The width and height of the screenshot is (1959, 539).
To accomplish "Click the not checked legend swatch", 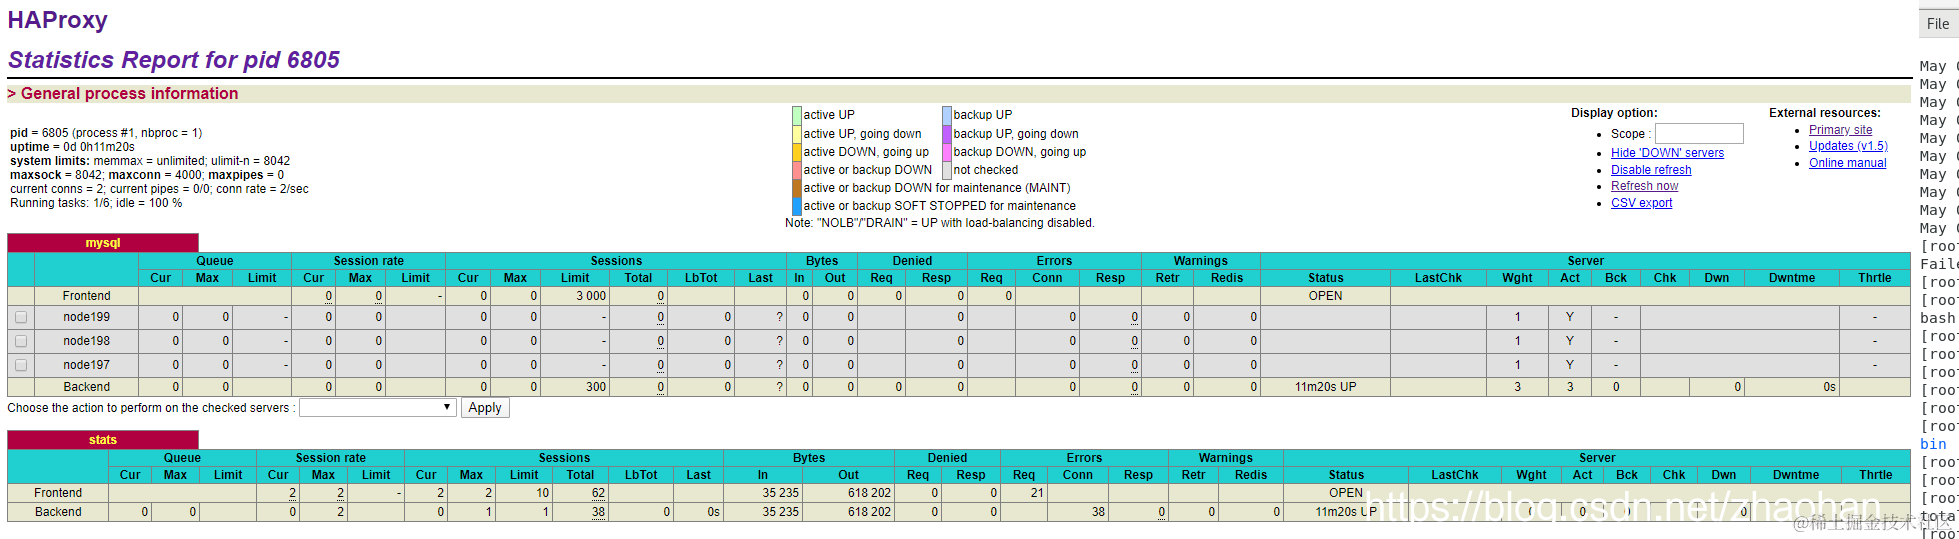I will point(947,170).
